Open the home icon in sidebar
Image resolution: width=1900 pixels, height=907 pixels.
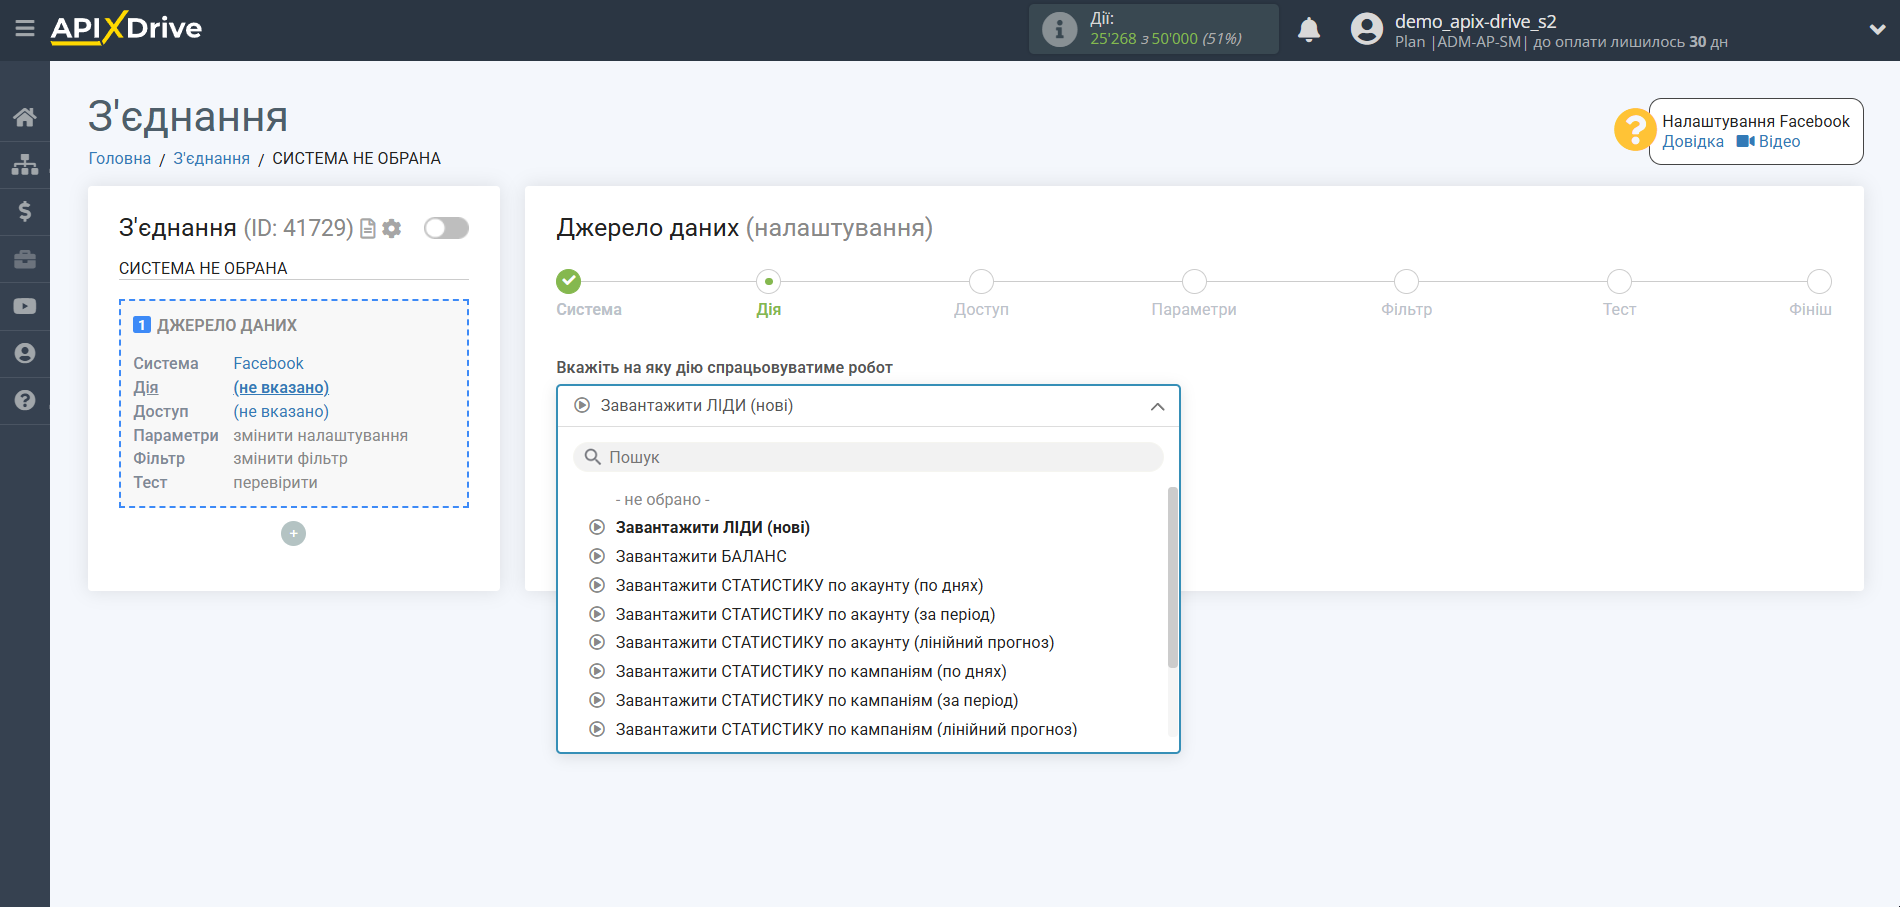25,117
